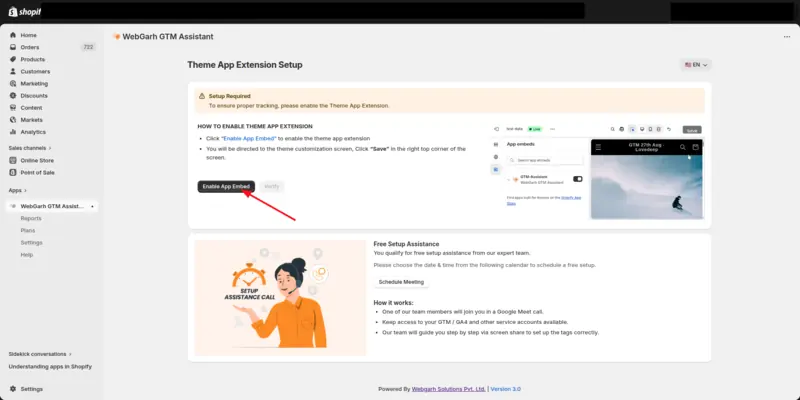Click the 722 badge next to Orders

(88, 47)
